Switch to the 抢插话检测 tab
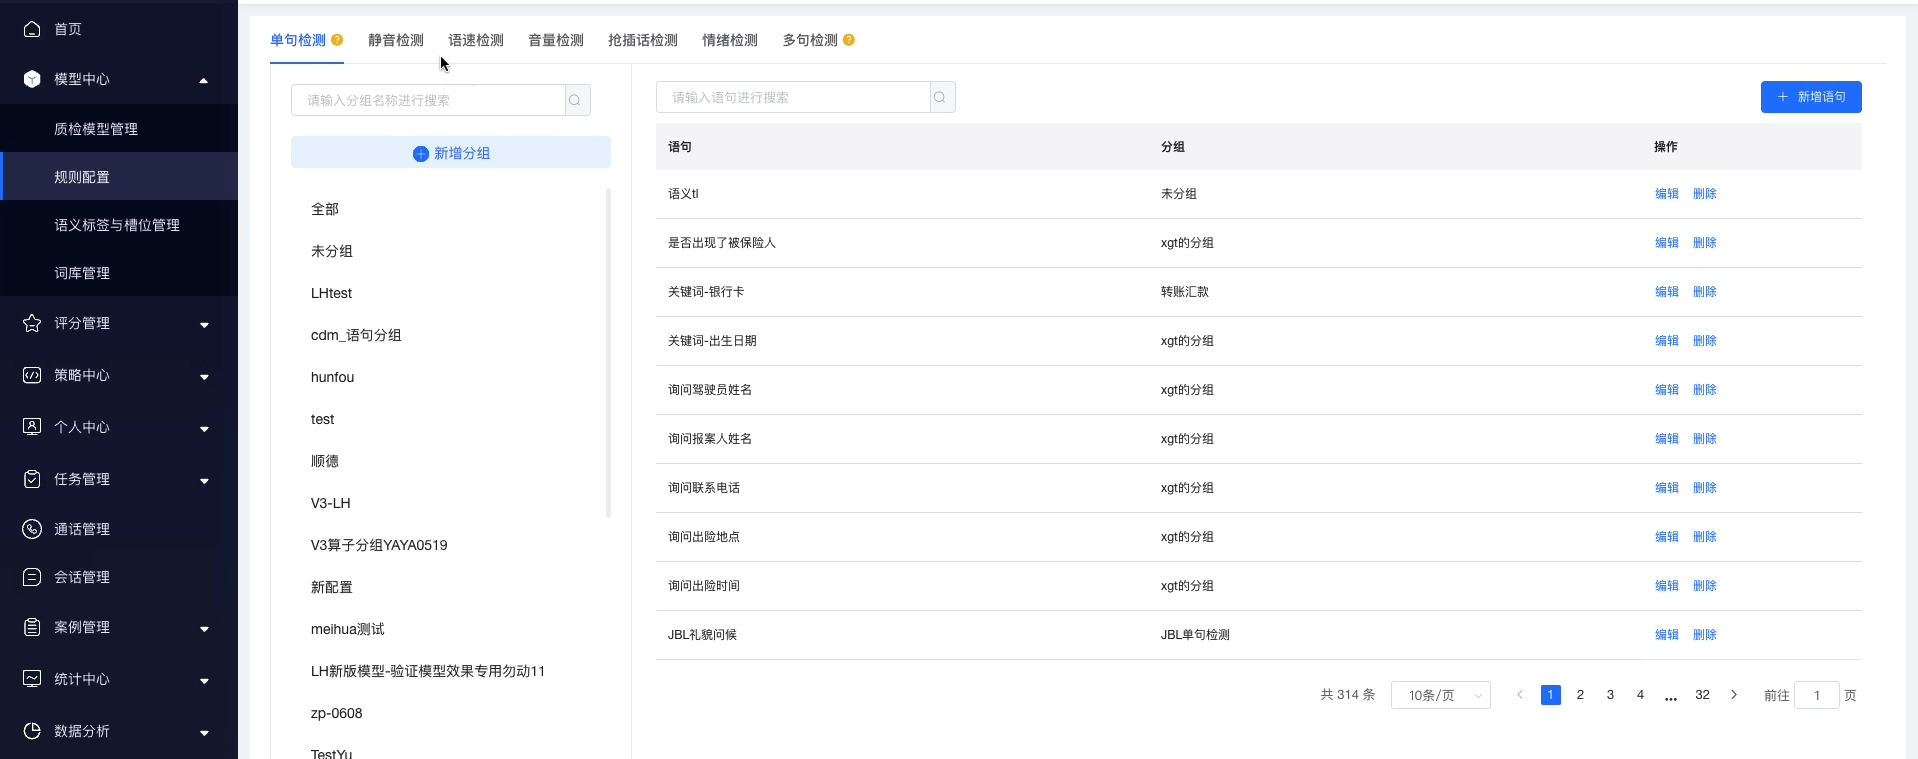Viewport: 1918px width, 759px height. click(x=643, y=40)
